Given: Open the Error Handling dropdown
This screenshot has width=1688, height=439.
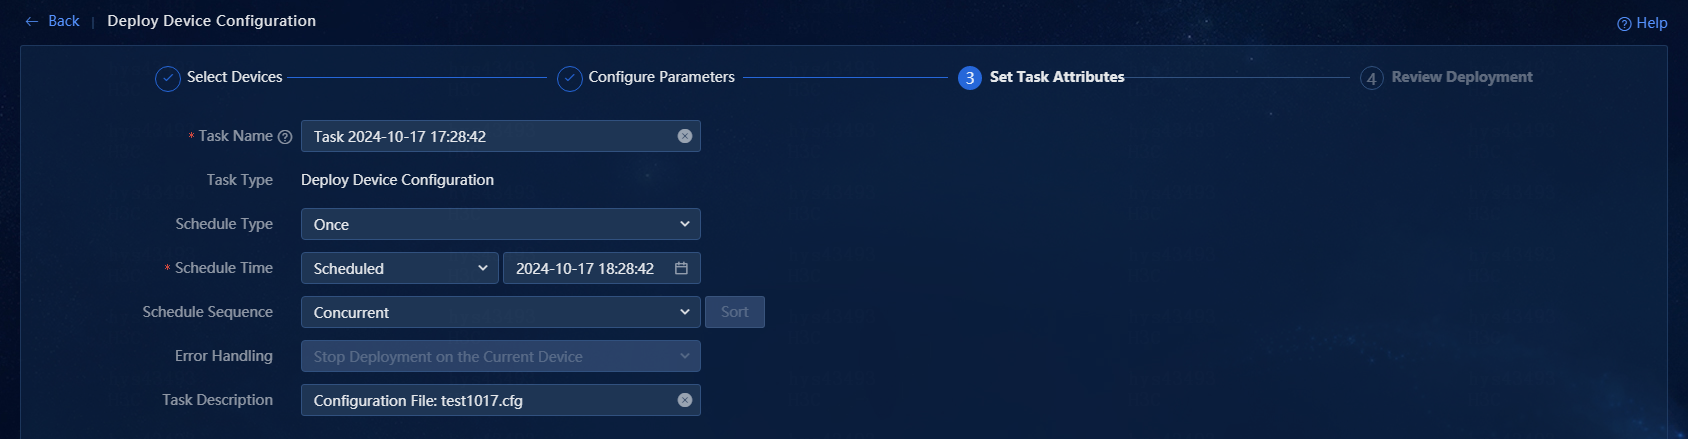Looking at the screenshot, I should 501,356.
